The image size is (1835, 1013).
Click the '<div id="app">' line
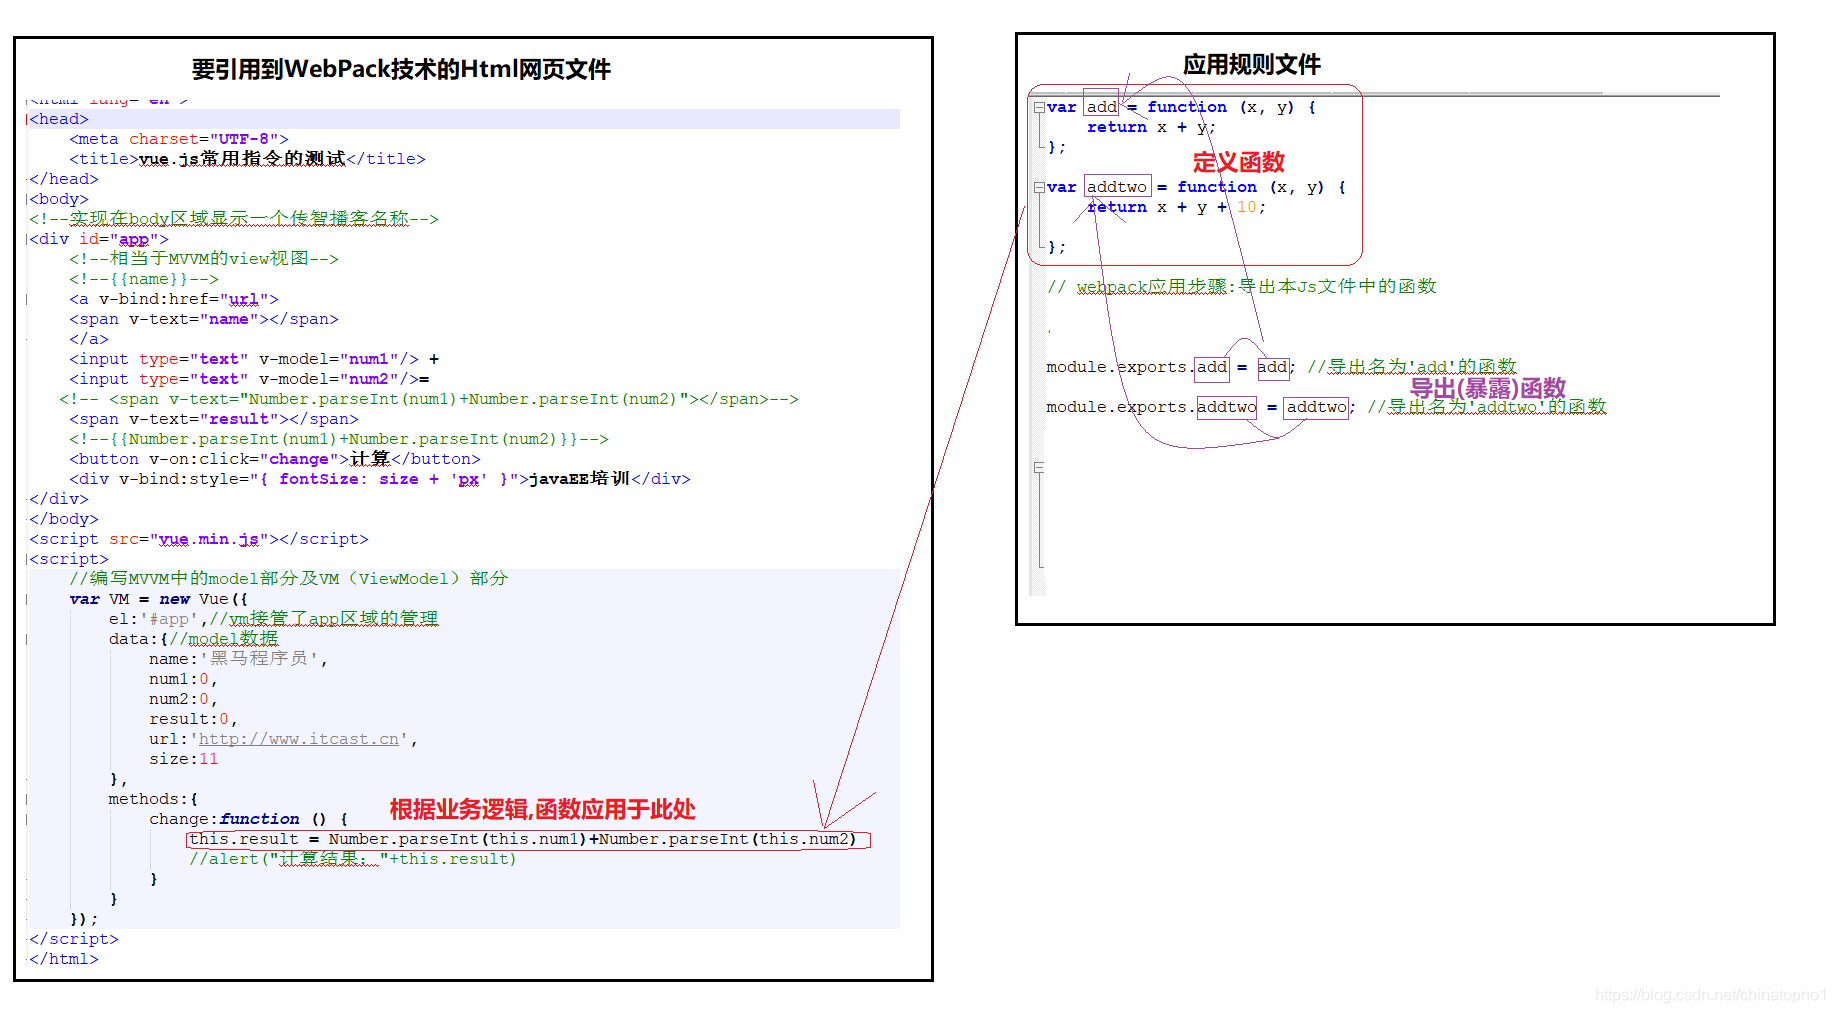coord(99,239)
